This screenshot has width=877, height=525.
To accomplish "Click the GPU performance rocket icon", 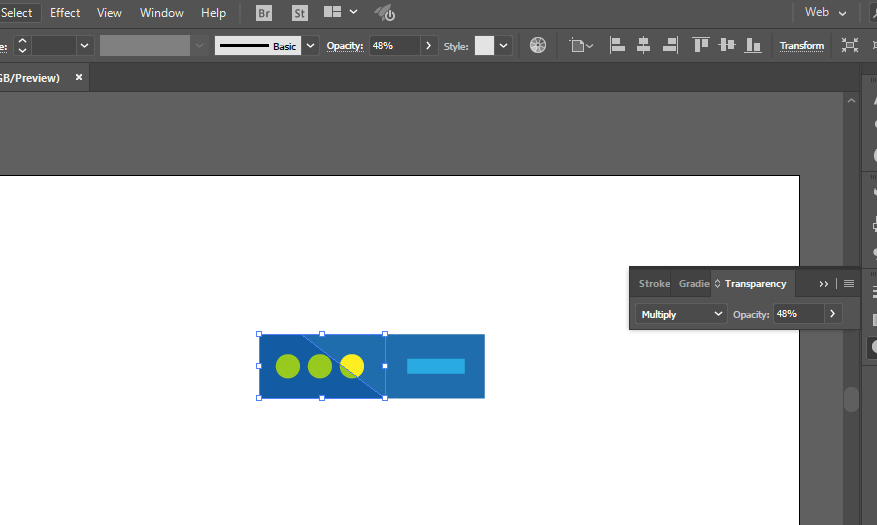I will 385,13.
